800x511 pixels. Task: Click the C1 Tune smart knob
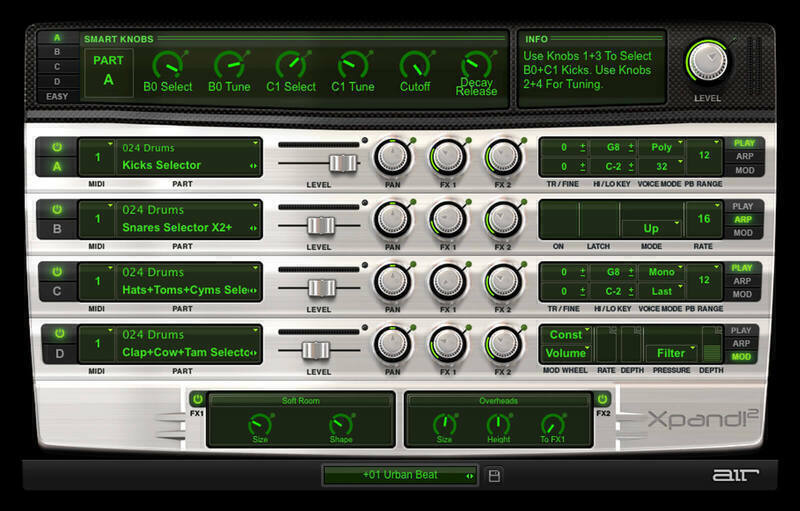tap(353, 65)
